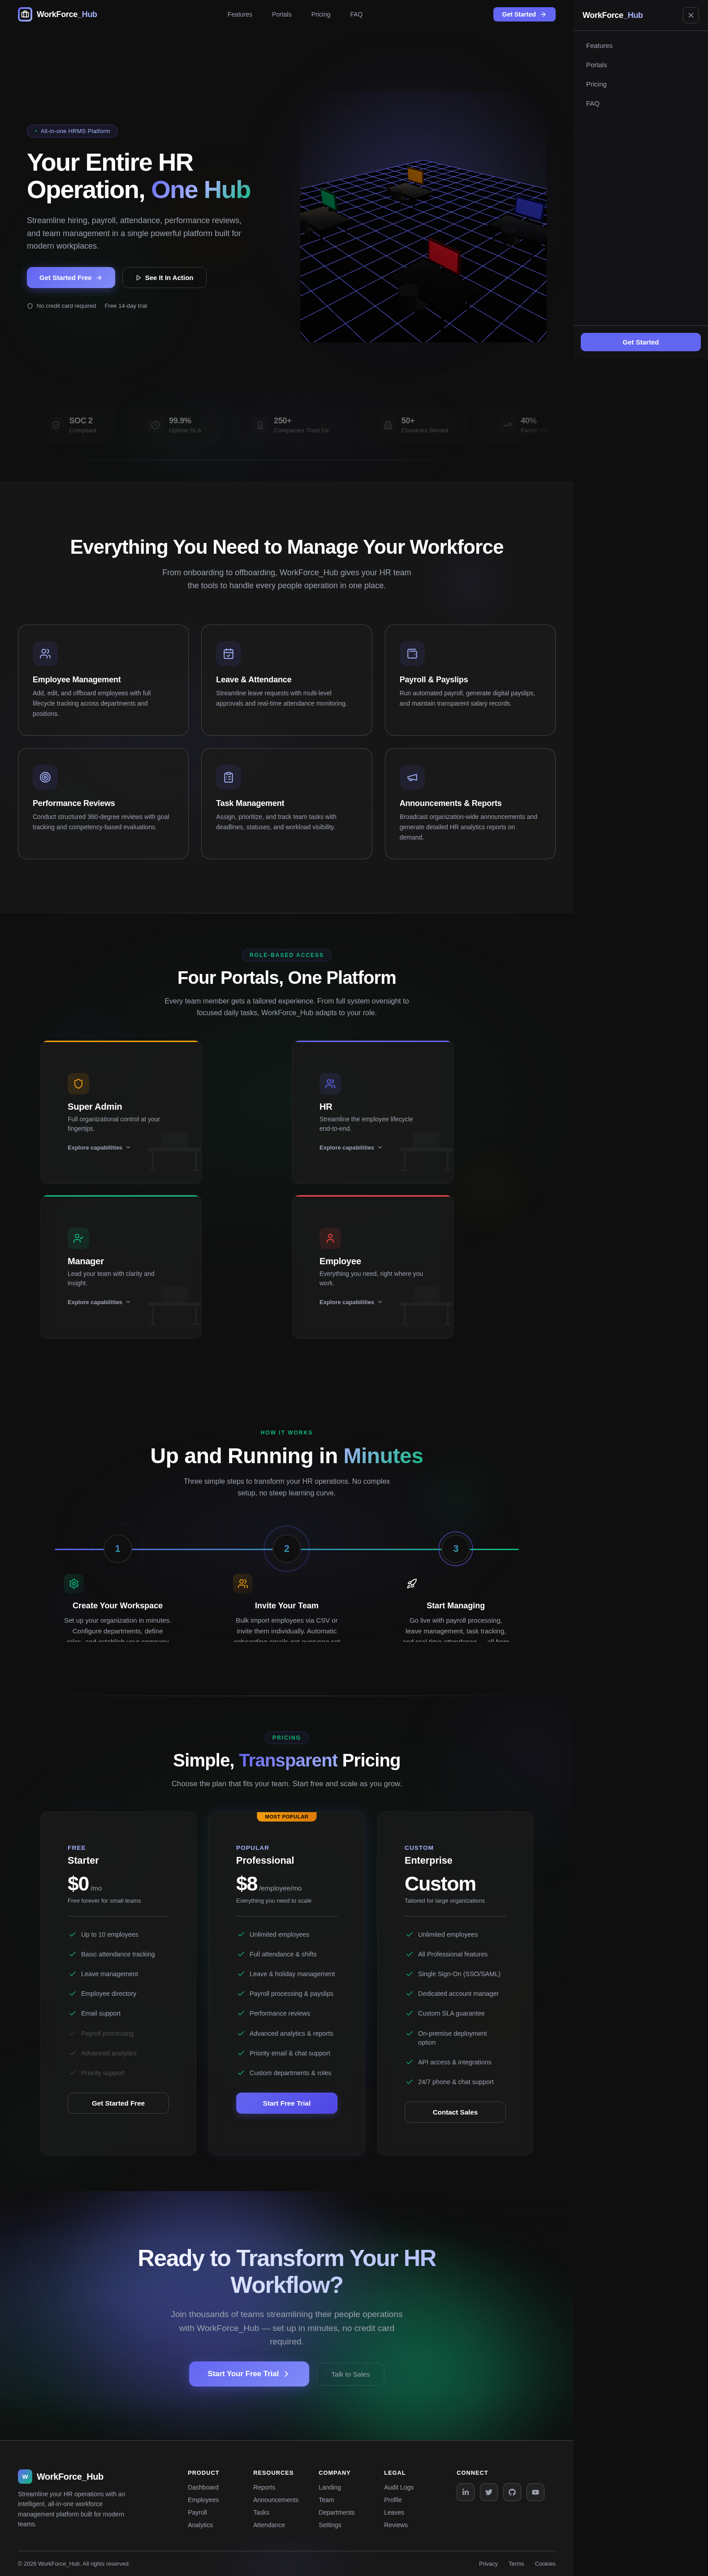Close the side menu panel with X
Image resolution: width=708 pixels, height=2576 pixels.
pos(691,15)
